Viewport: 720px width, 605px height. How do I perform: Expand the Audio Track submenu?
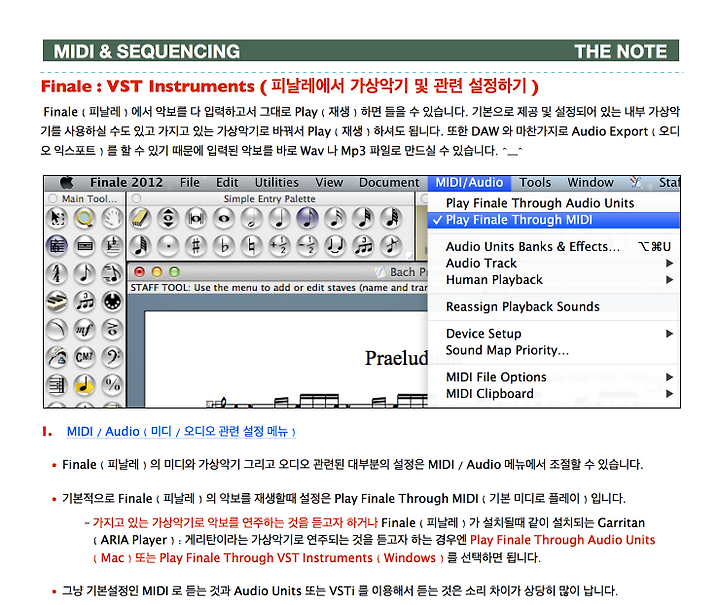click(x=553, y=263)
